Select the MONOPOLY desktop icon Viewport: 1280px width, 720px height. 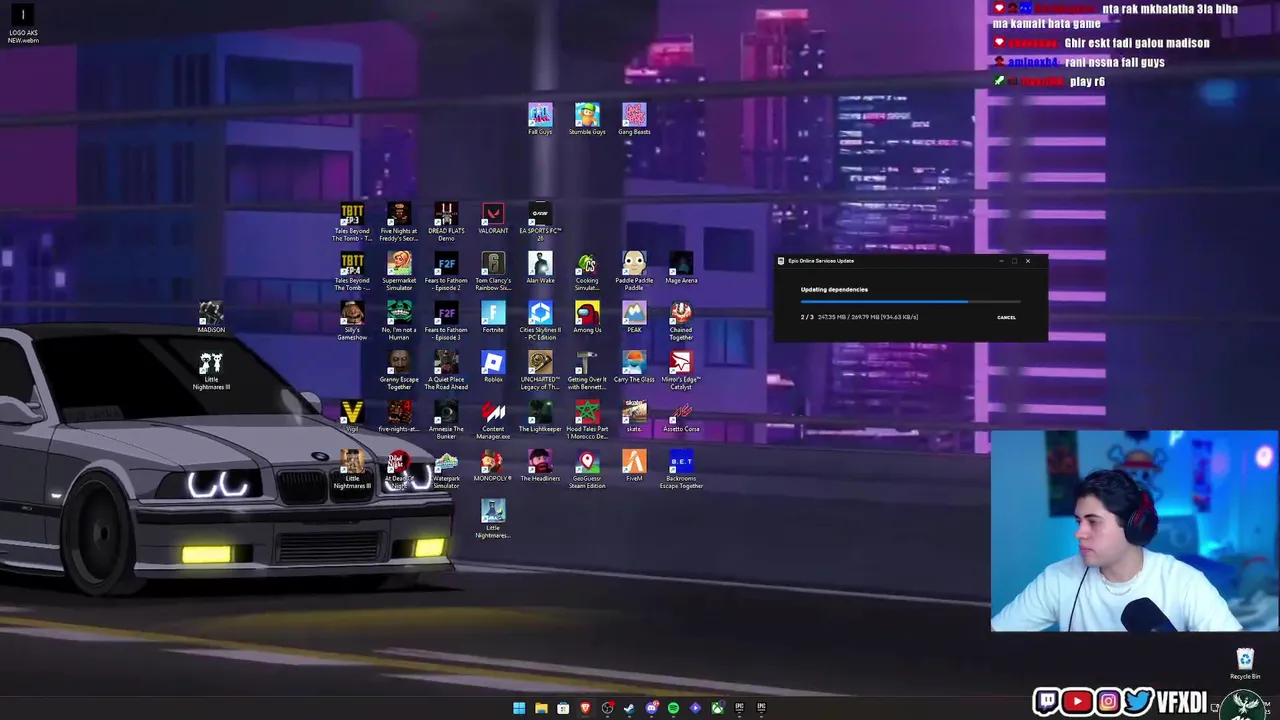click(493, 466)
